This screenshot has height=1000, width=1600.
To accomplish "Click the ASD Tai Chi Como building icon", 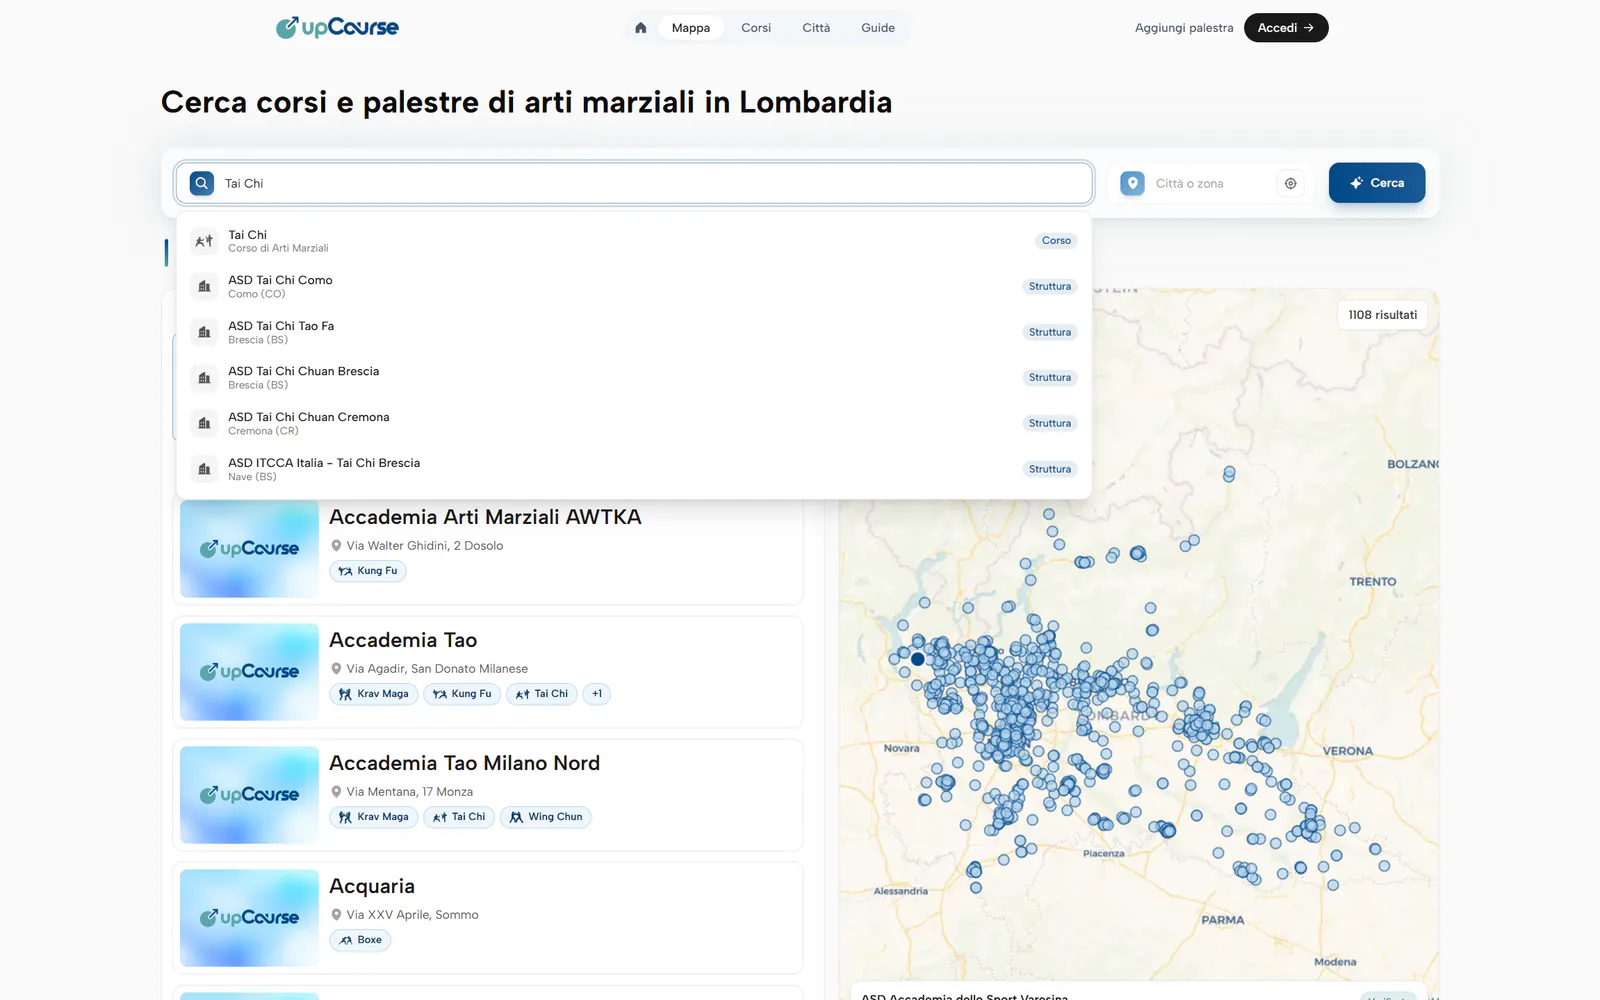I will tap(204, 287).
